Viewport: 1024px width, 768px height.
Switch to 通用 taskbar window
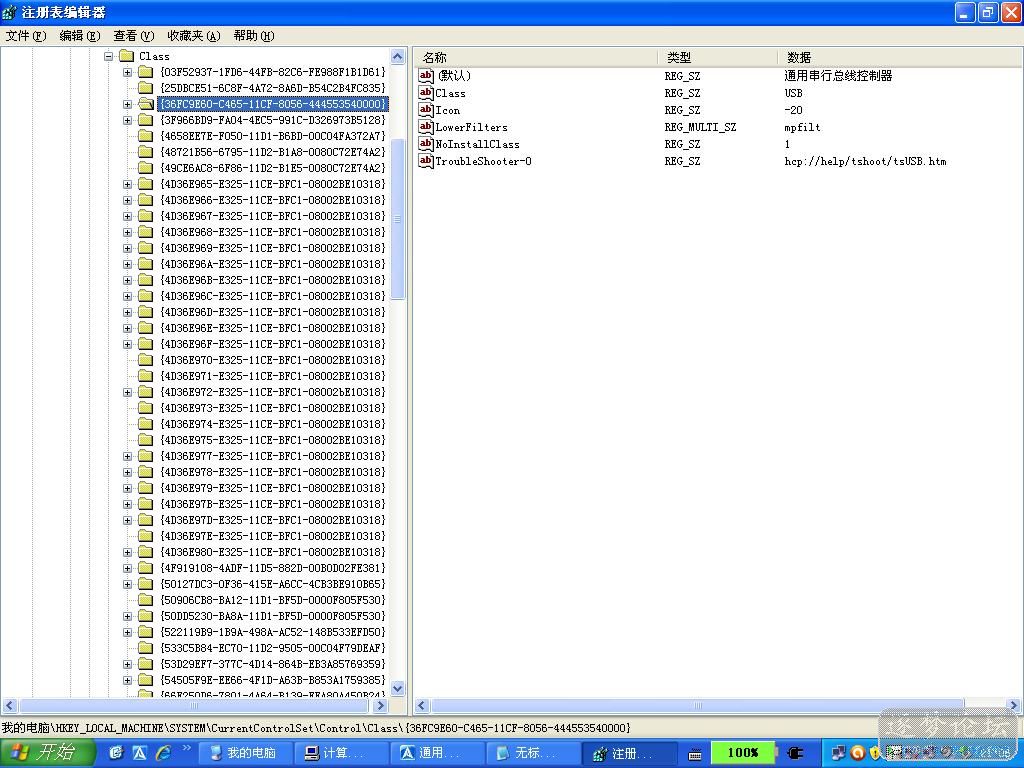[438, 753]
